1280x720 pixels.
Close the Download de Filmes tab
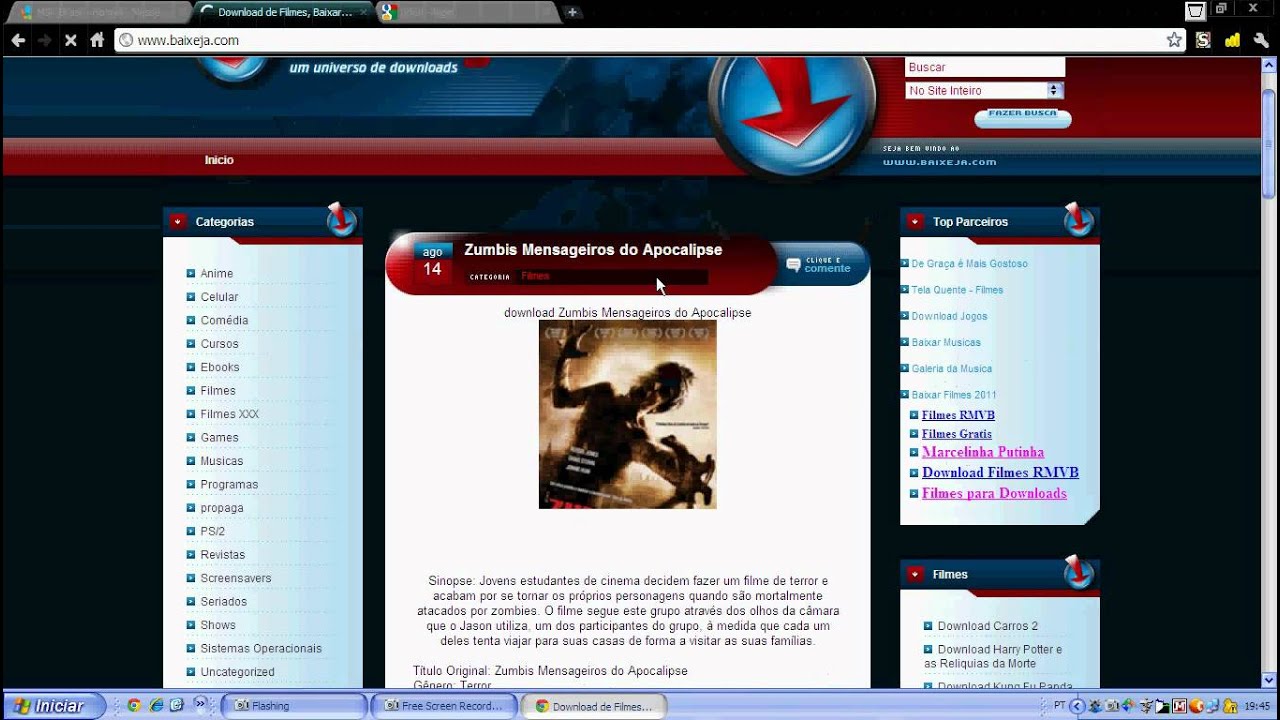coord(362,12)
